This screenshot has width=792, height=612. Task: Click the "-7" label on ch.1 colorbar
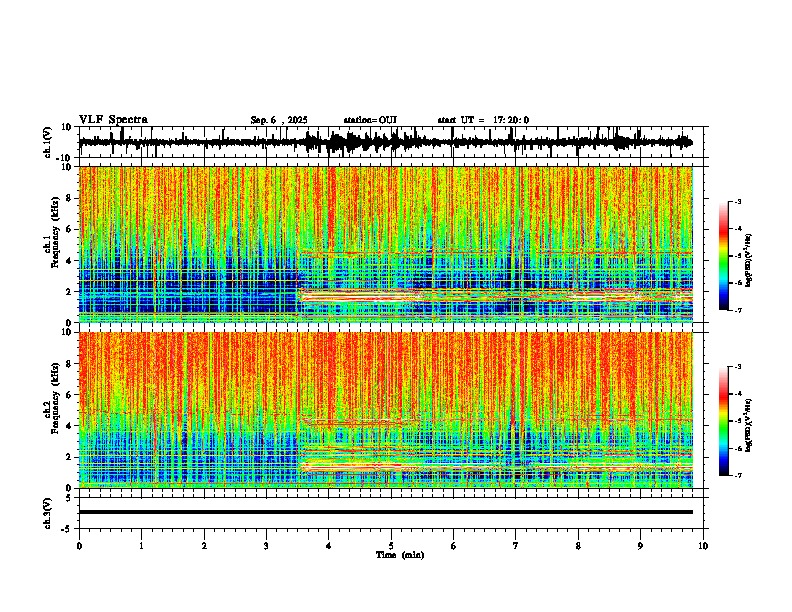(737, 310)
